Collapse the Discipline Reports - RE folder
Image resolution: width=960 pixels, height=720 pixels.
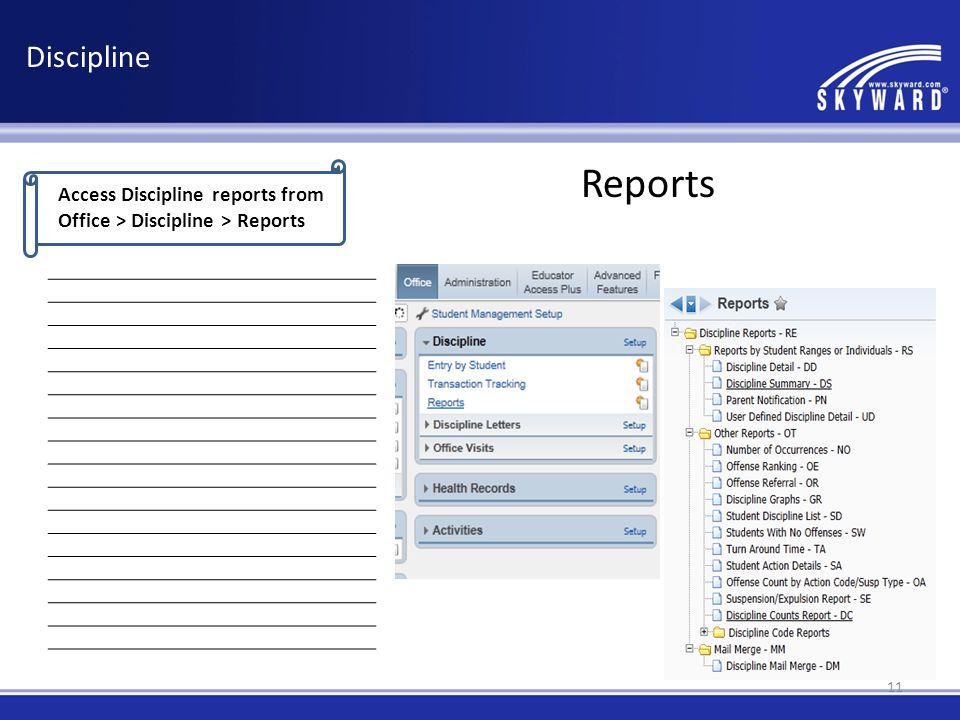[675, 332]
